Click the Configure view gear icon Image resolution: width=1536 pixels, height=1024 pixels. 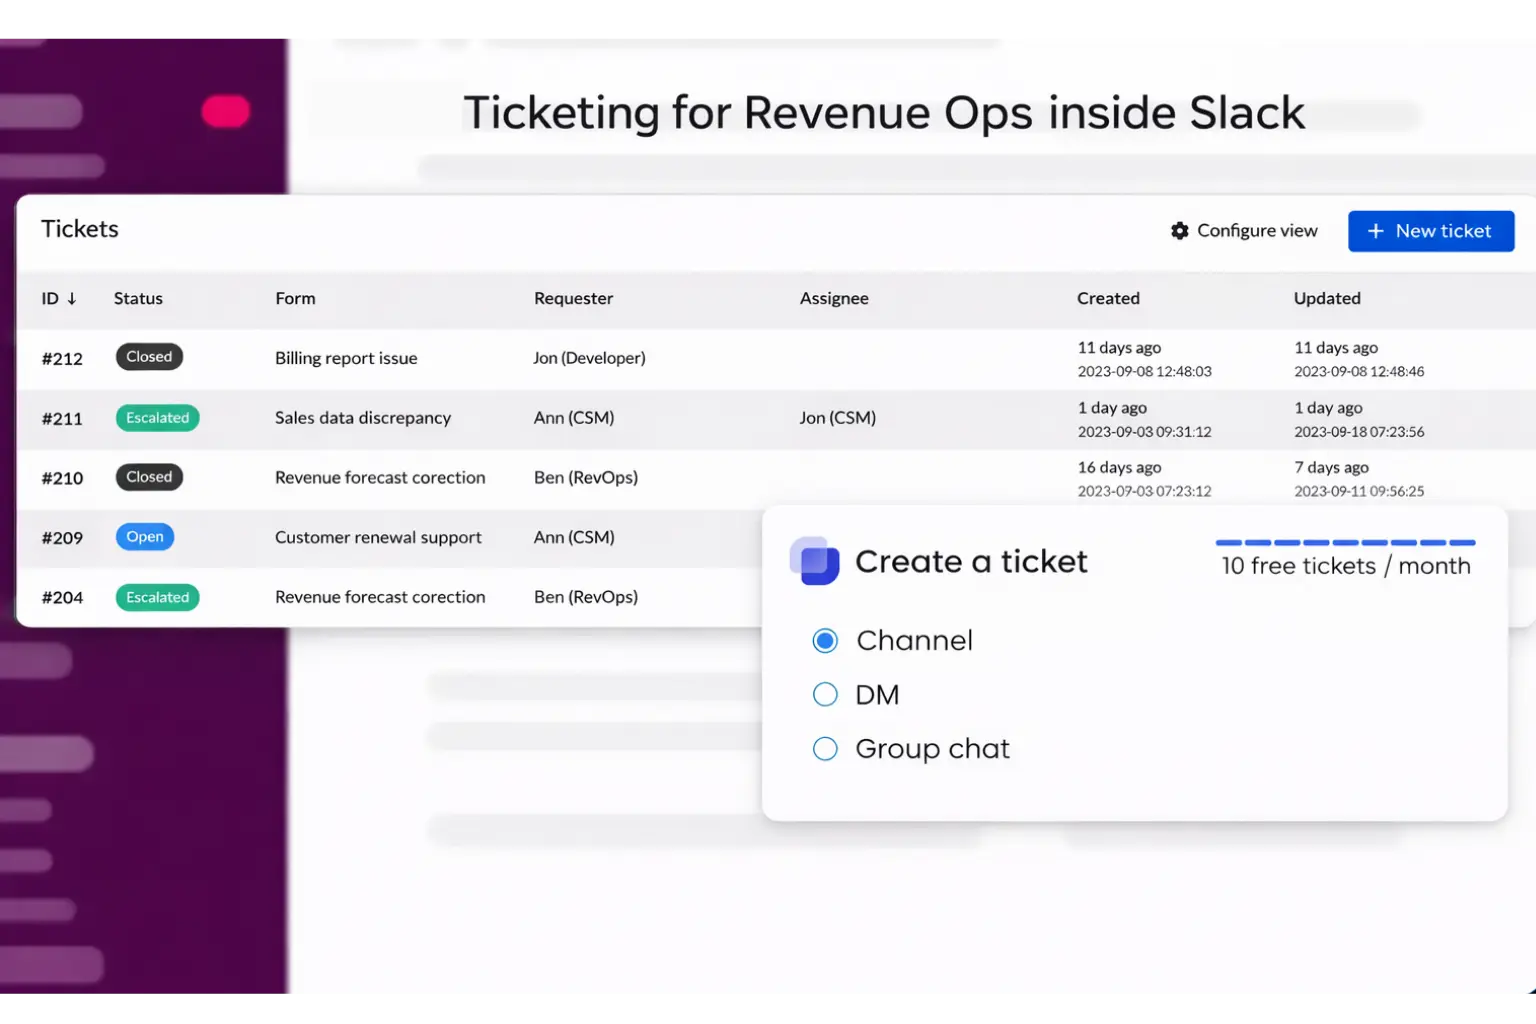tap(1180, 231)
